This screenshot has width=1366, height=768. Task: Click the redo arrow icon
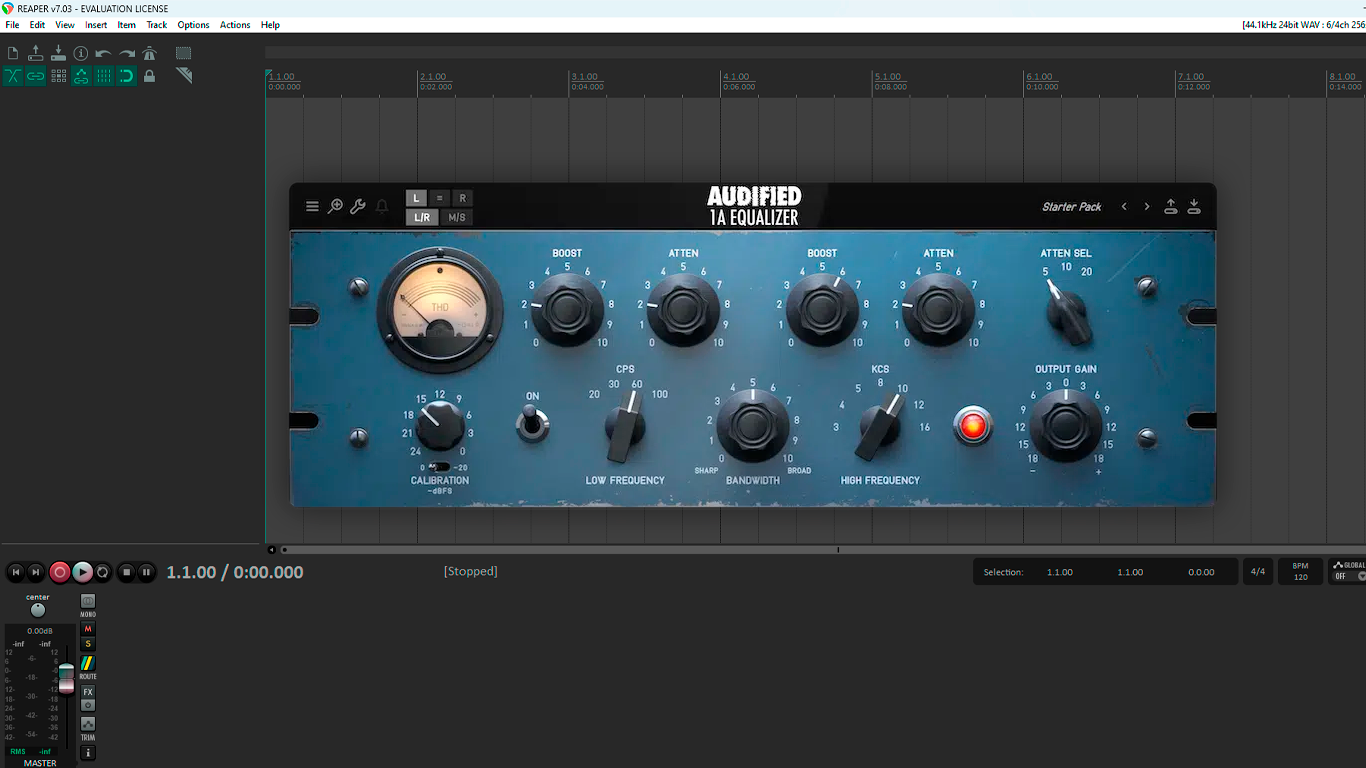127,53
